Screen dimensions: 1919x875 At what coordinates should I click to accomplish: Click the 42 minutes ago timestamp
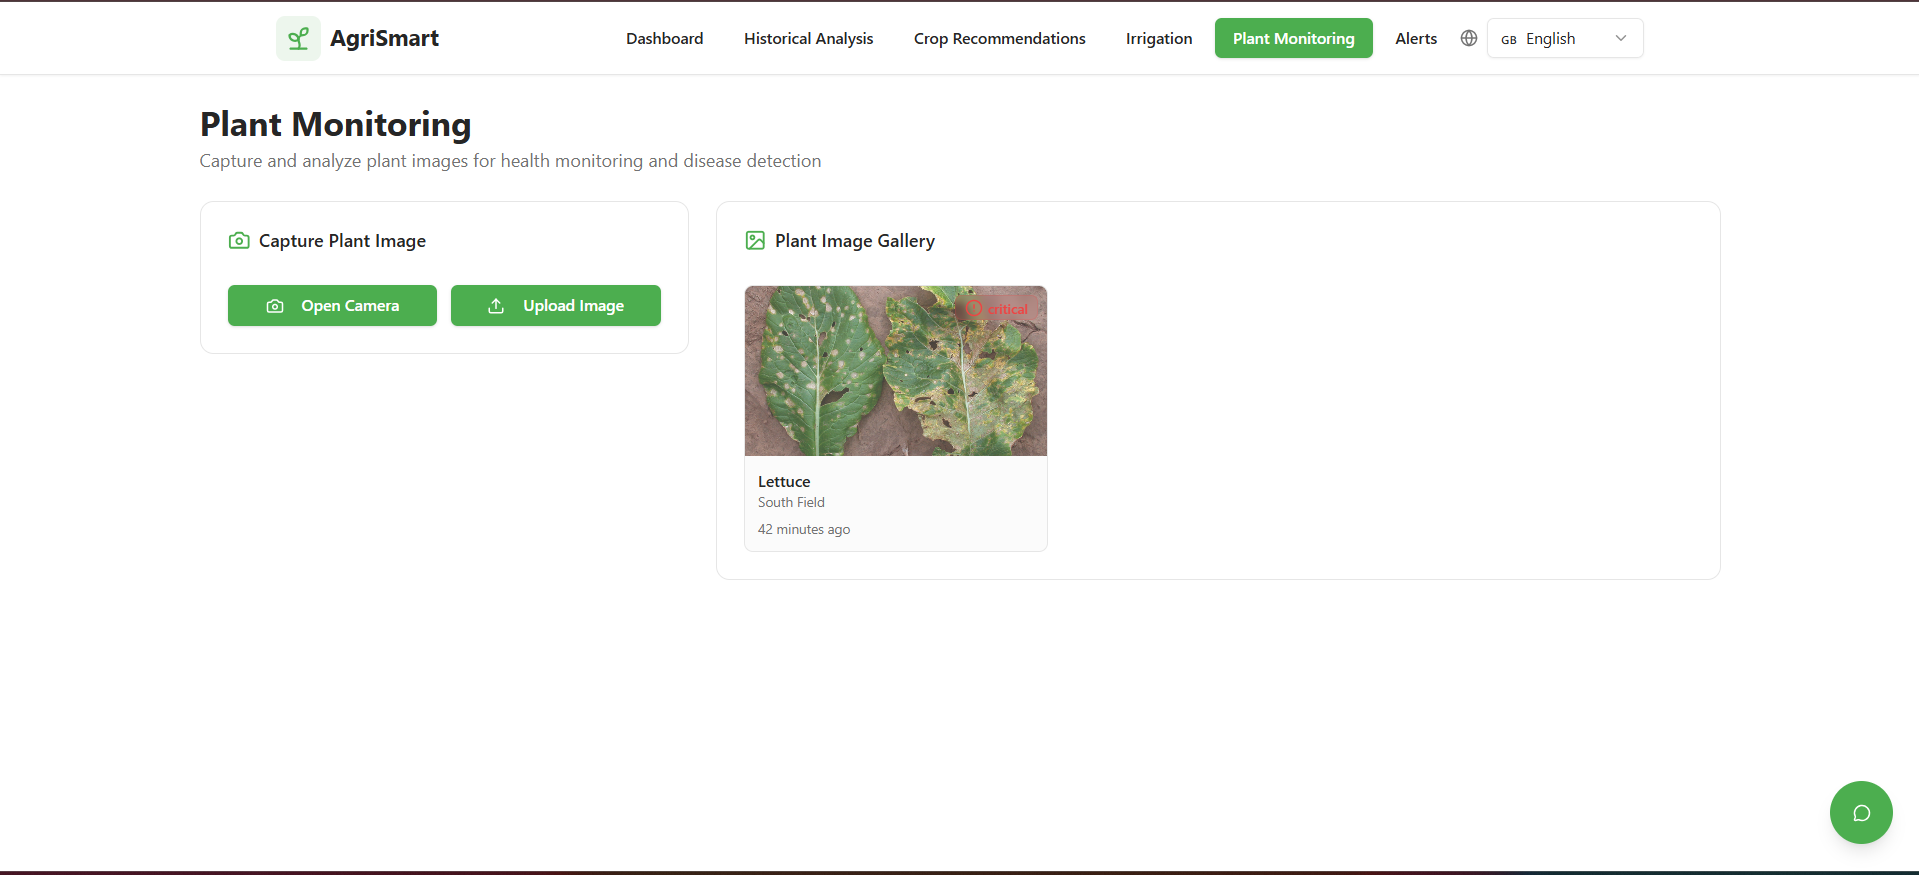(804, 530)
